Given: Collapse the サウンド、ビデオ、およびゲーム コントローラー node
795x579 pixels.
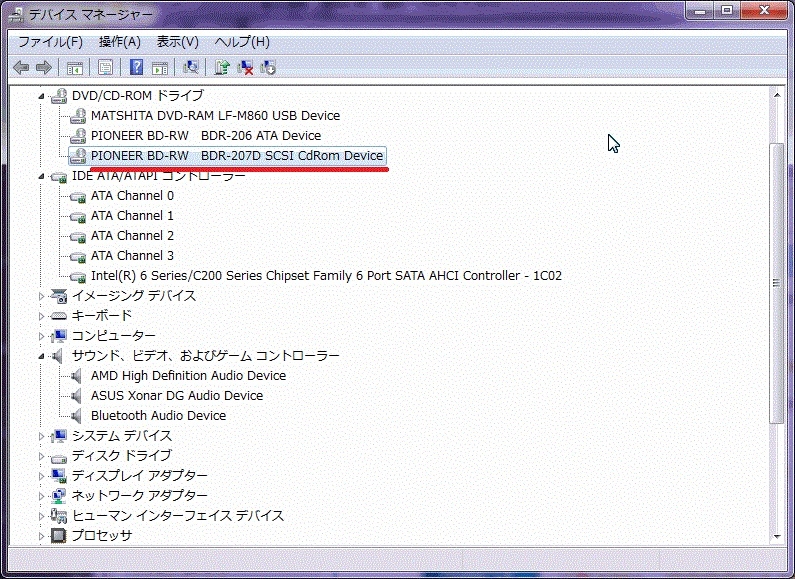Looking at the screenshot, I should tap(41, 356).
